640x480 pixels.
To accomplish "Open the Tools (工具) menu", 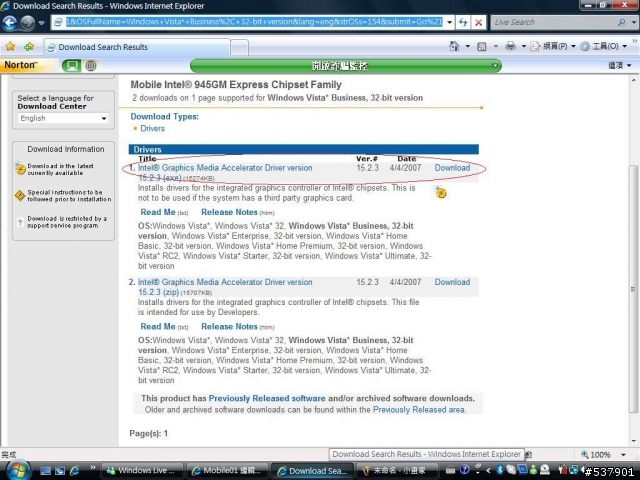I will pyautogui.click(x=603, y=46).
